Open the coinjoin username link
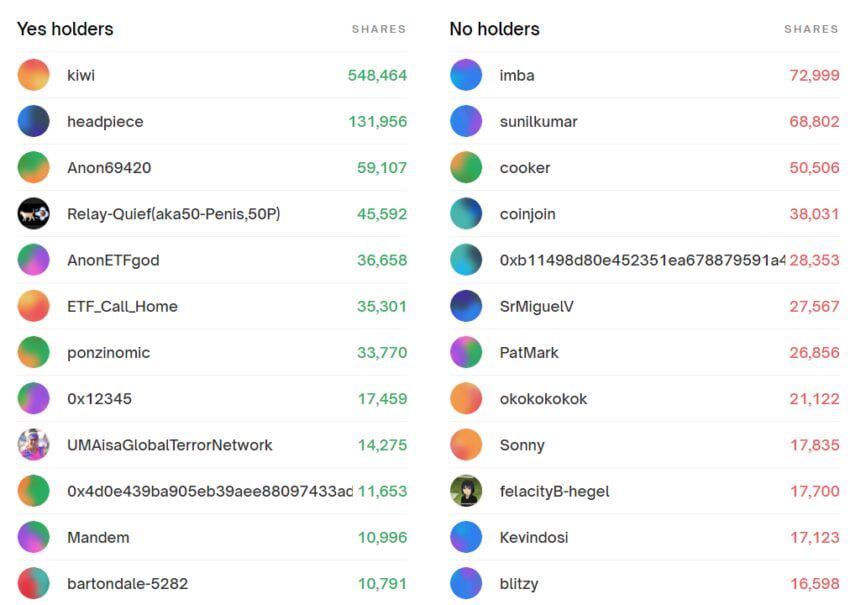 pos(527,214)
